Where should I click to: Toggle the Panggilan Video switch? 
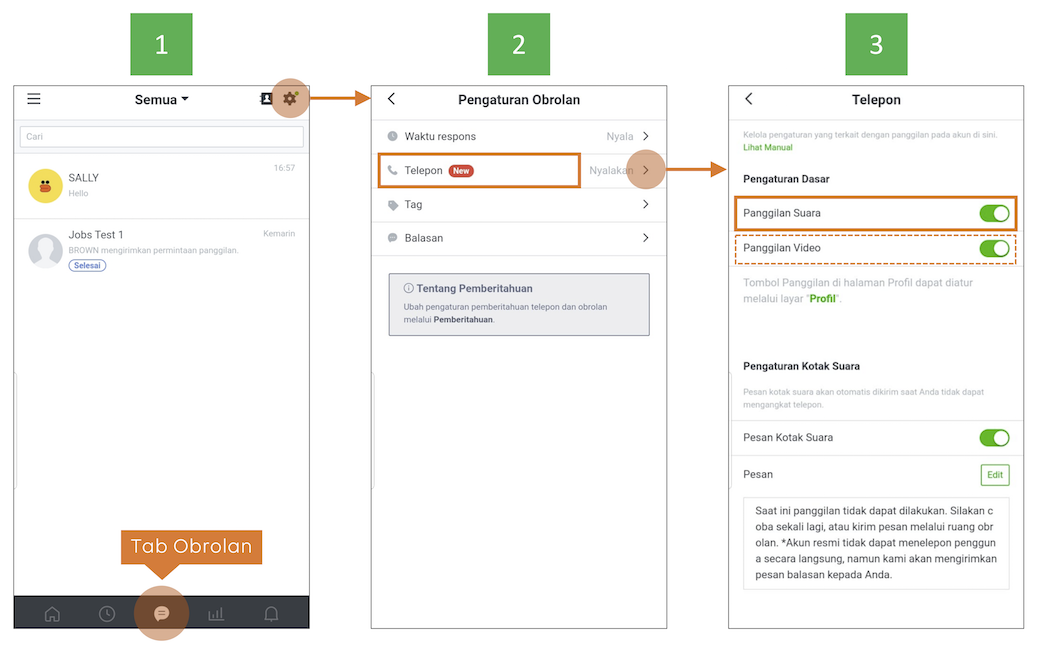click(x=994, y=249)
